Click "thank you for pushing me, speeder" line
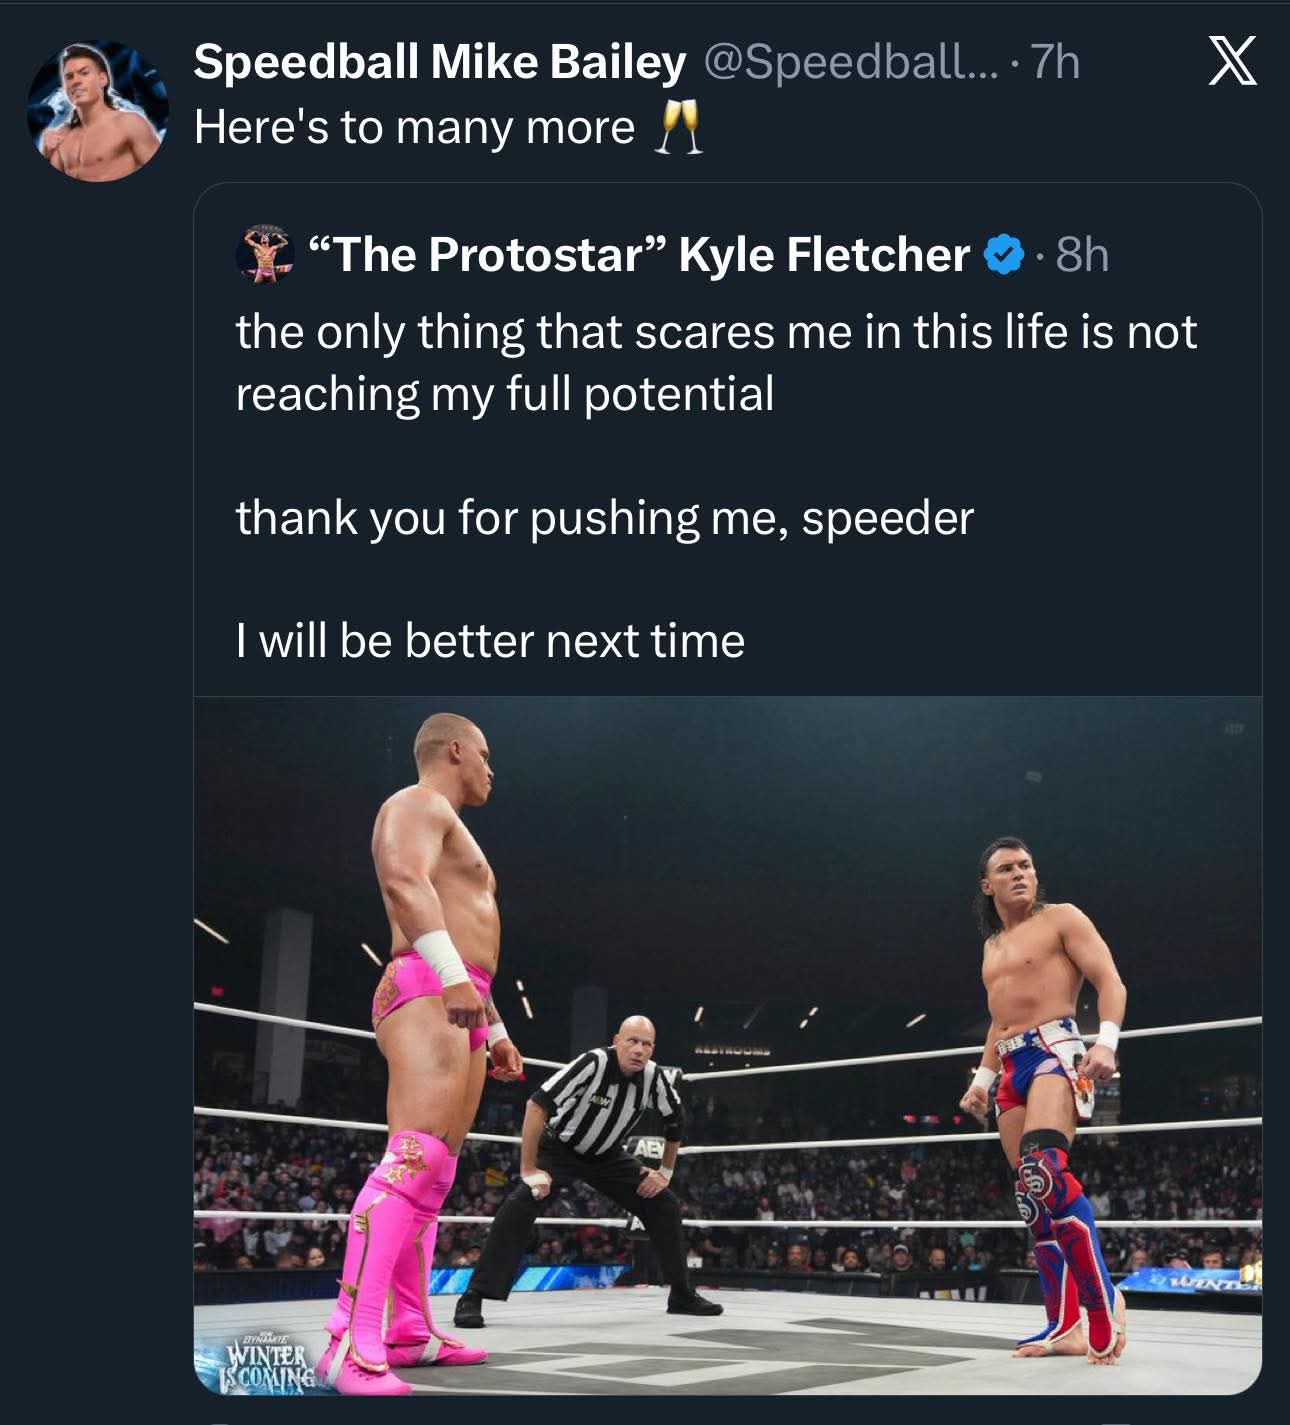The width and height of the screenshot is (1290, 1425). point(604,518)
